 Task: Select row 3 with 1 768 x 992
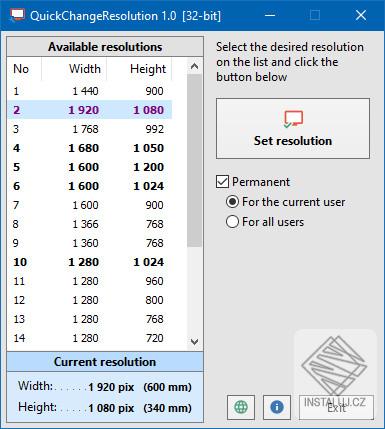[x=89, y=129]
